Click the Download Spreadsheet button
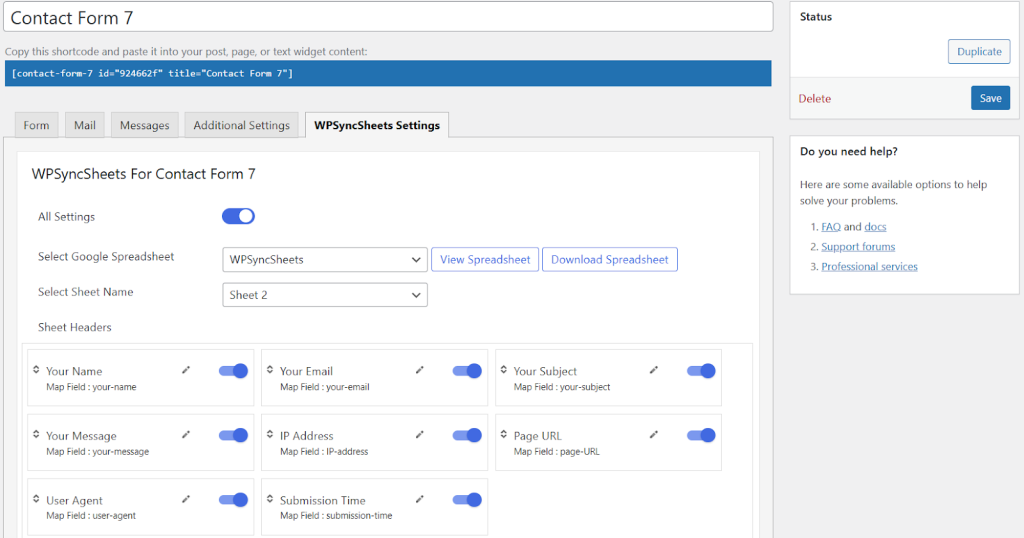This screenshot has height=538, width=1024. [610, 259]
